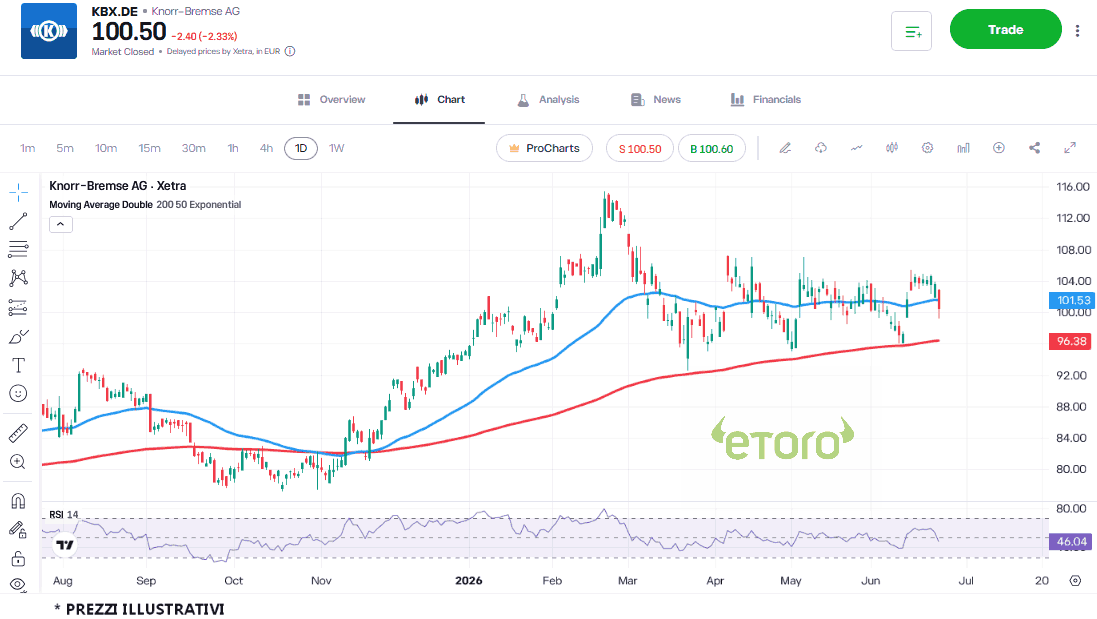This screenshot has width=1097, height=619.
Task: Select the 5m timeframe
Action: tap(65, 148)
